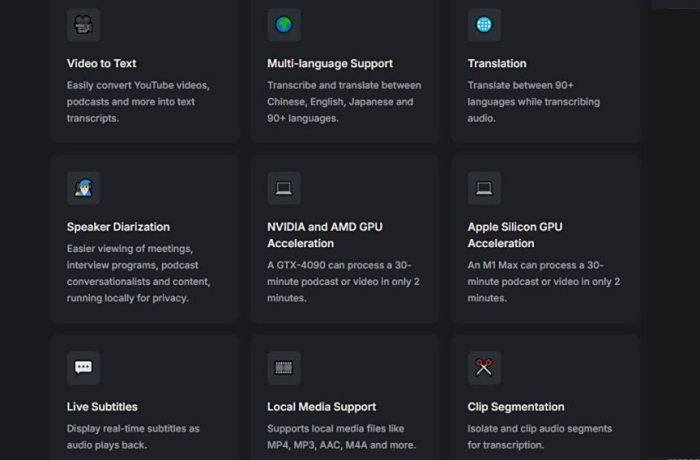
Task: Select the Live Subtitles heading
Action: pyautogui.click(x=102, y=407)
